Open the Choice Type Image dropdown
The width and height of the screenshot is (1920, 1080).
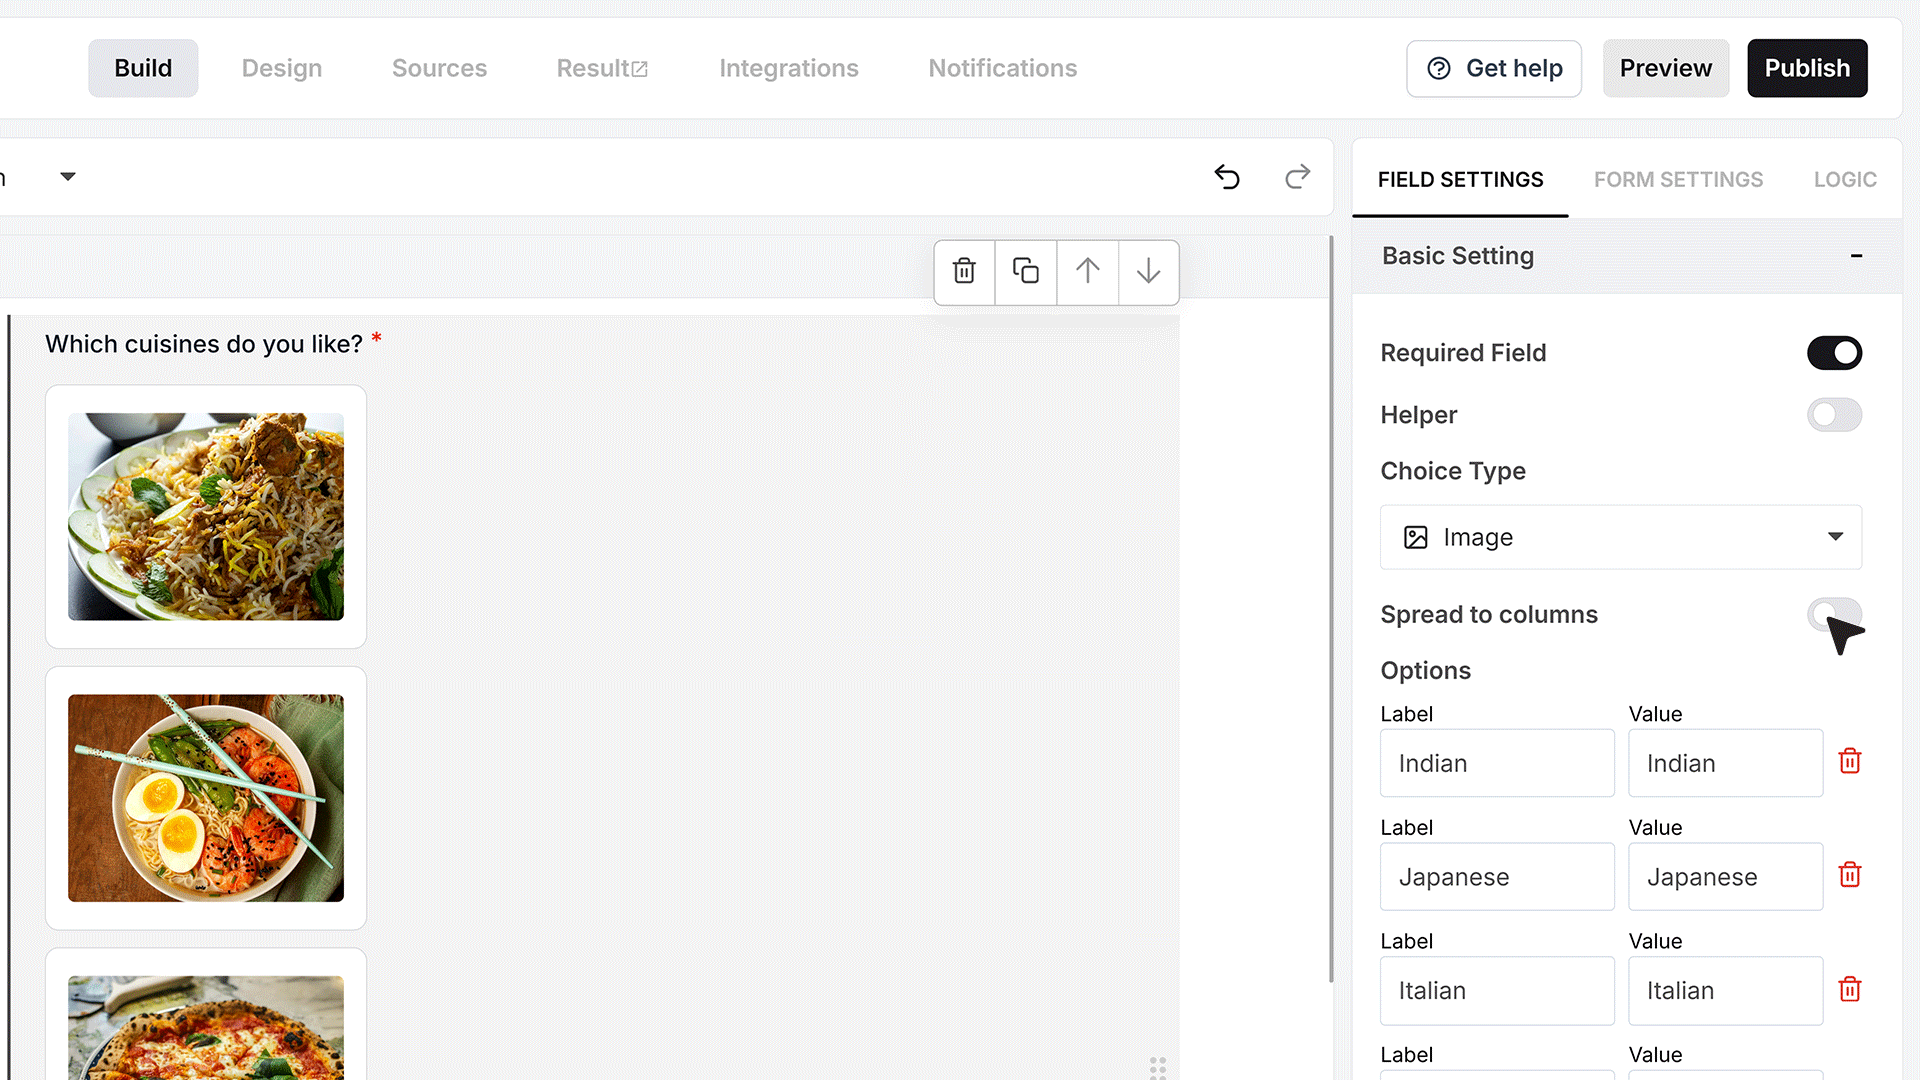point(1621,537)
